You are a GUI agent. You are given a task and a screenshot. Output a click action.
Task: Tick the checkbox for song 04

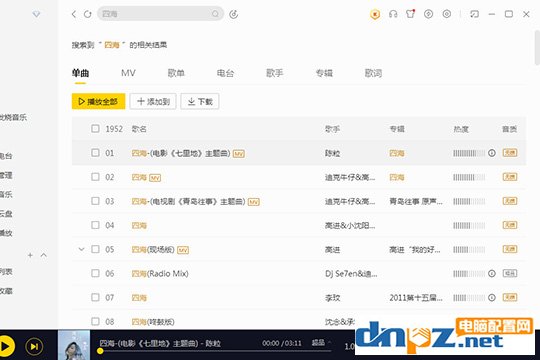pyautogui.click(x=95, y=225)
